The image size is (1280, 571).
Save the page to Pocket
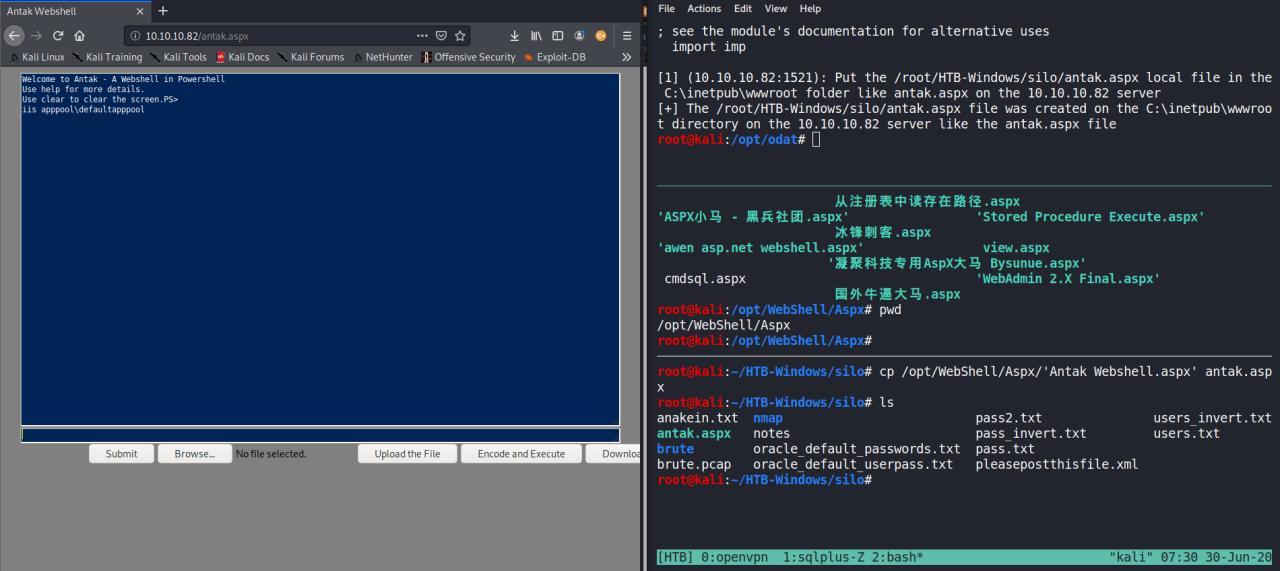coord(442,36)
